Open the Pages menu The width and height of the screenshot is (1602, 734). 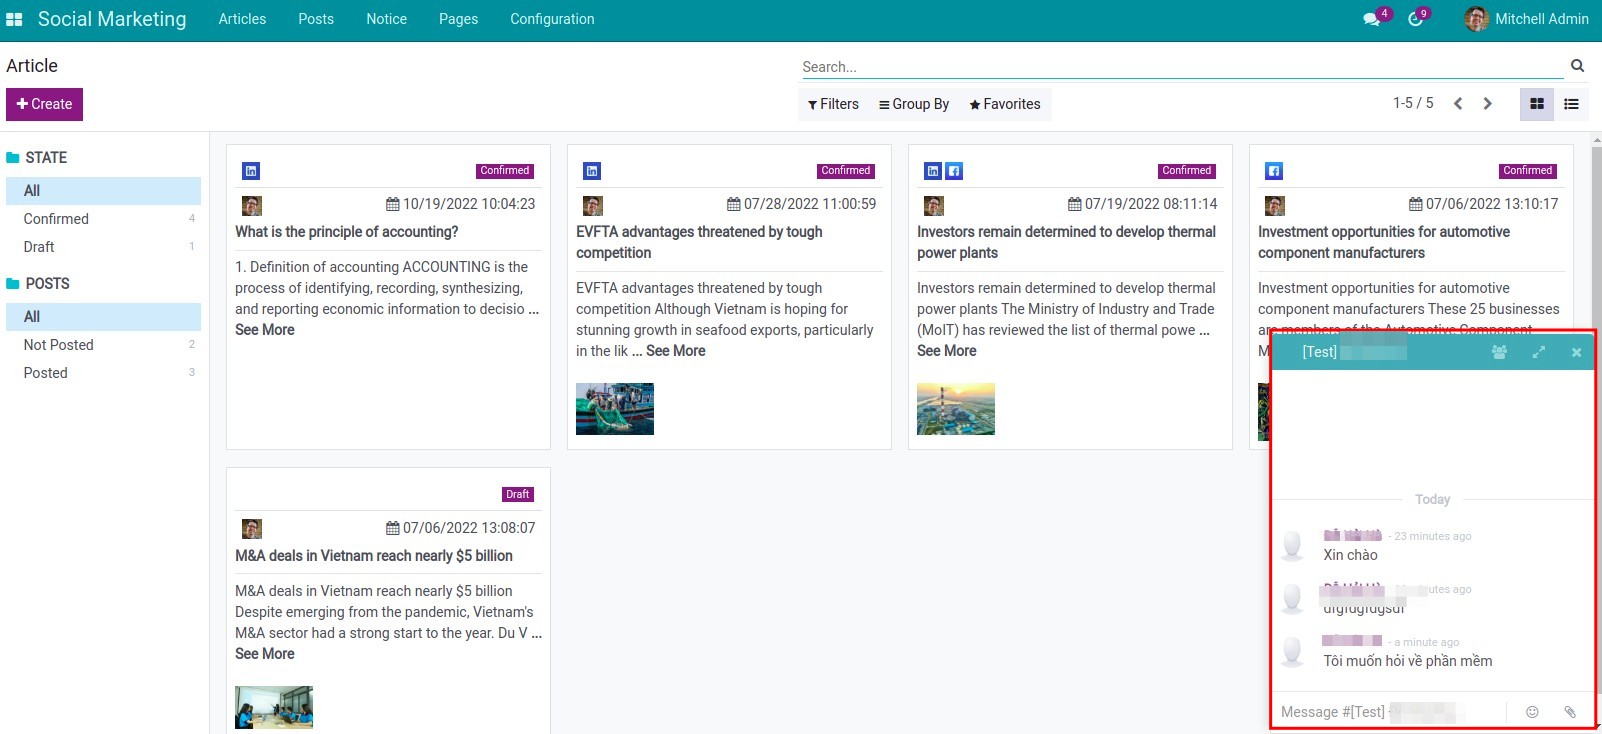tap(458, 19)
